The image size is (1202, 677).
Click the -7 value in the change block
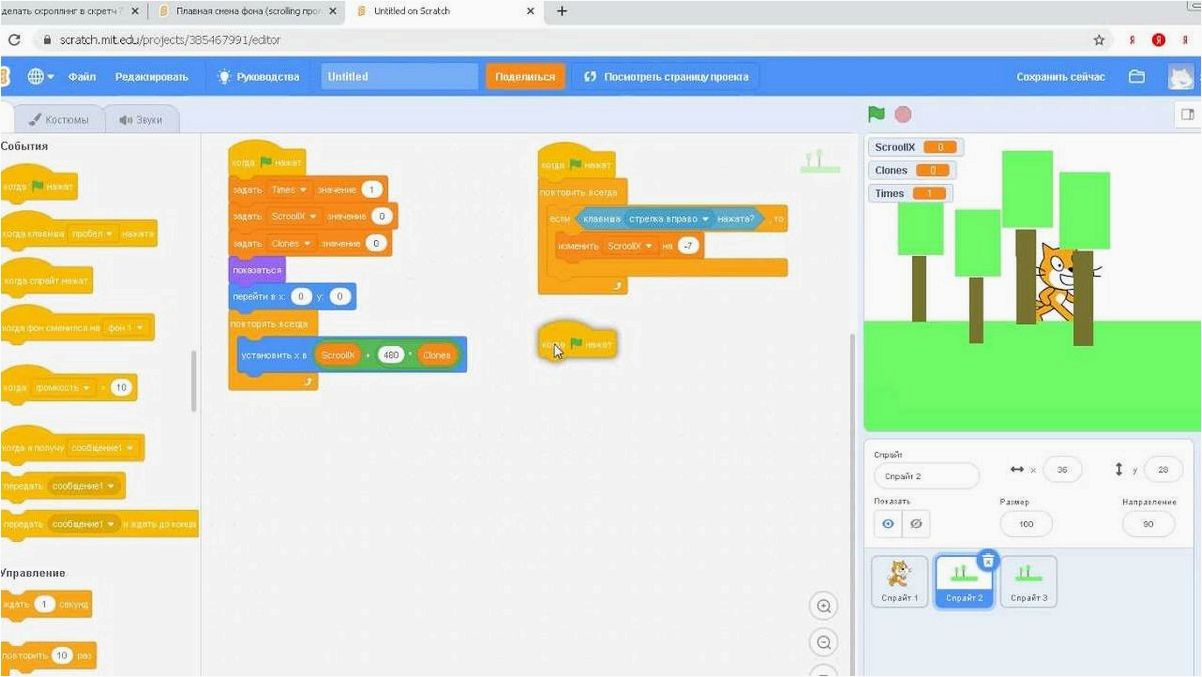tap(687, 246)
